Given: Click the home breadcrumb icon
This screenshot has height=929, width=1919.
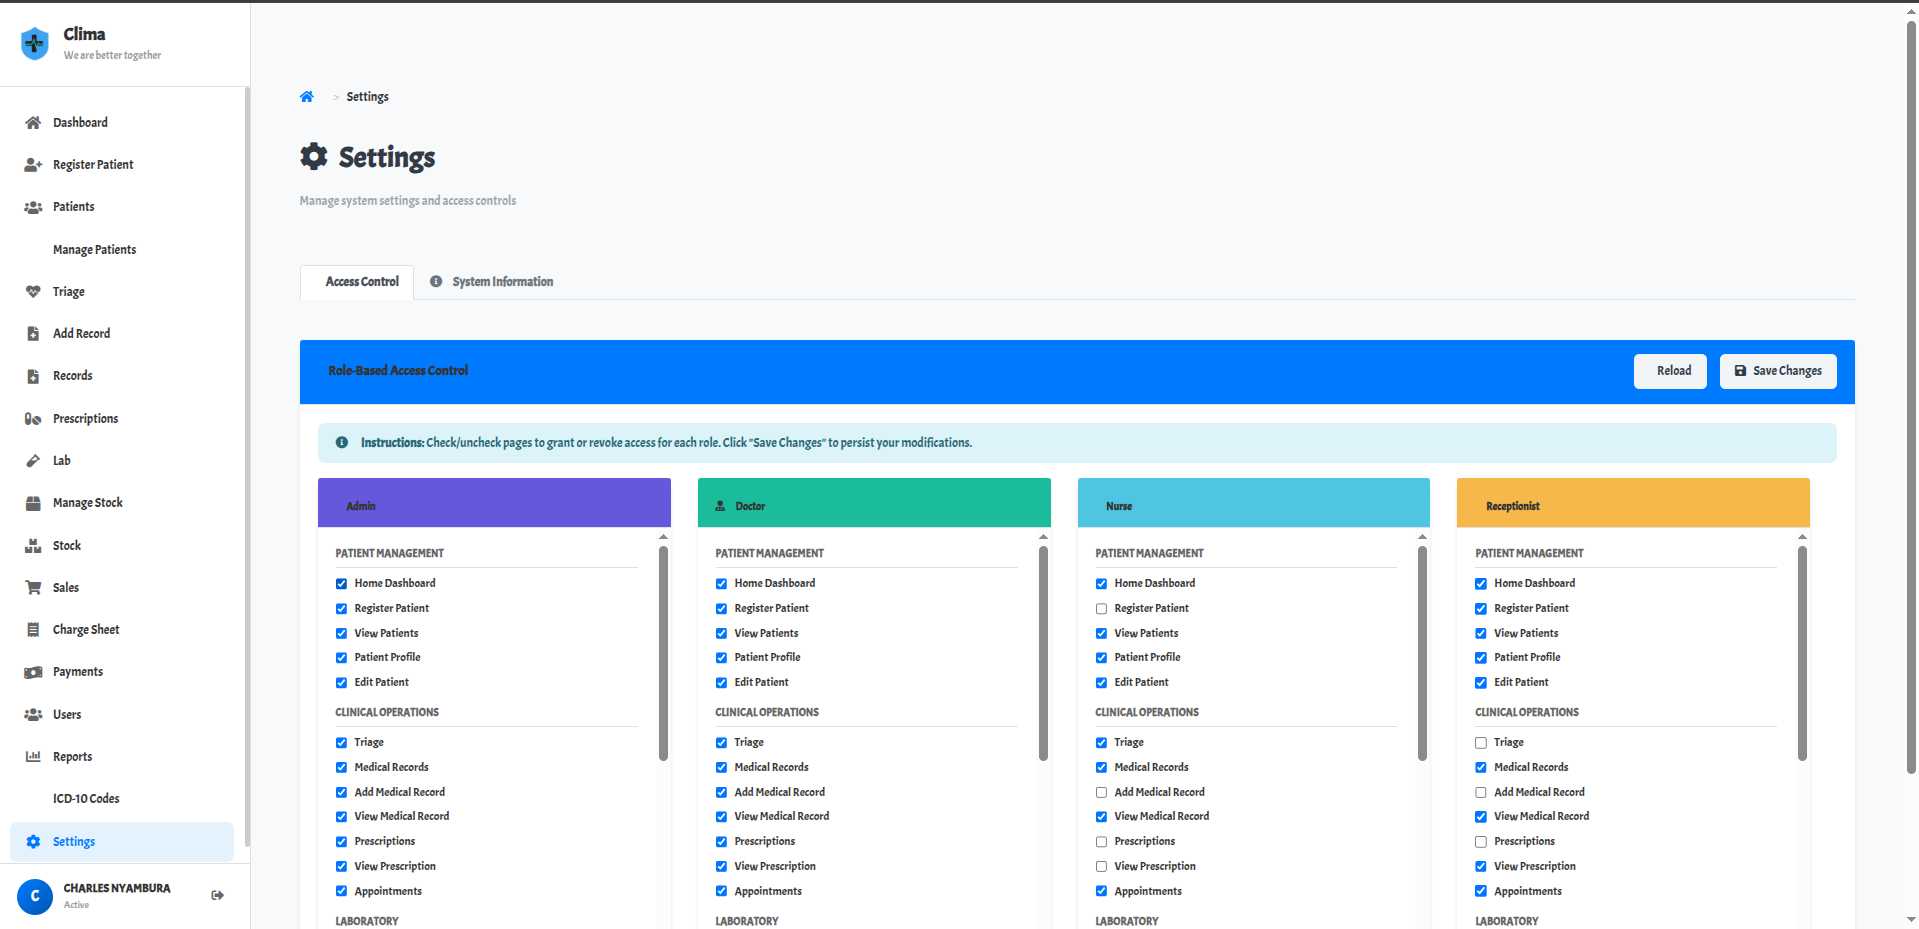Looking at the screenshot, I should point(307,97).
